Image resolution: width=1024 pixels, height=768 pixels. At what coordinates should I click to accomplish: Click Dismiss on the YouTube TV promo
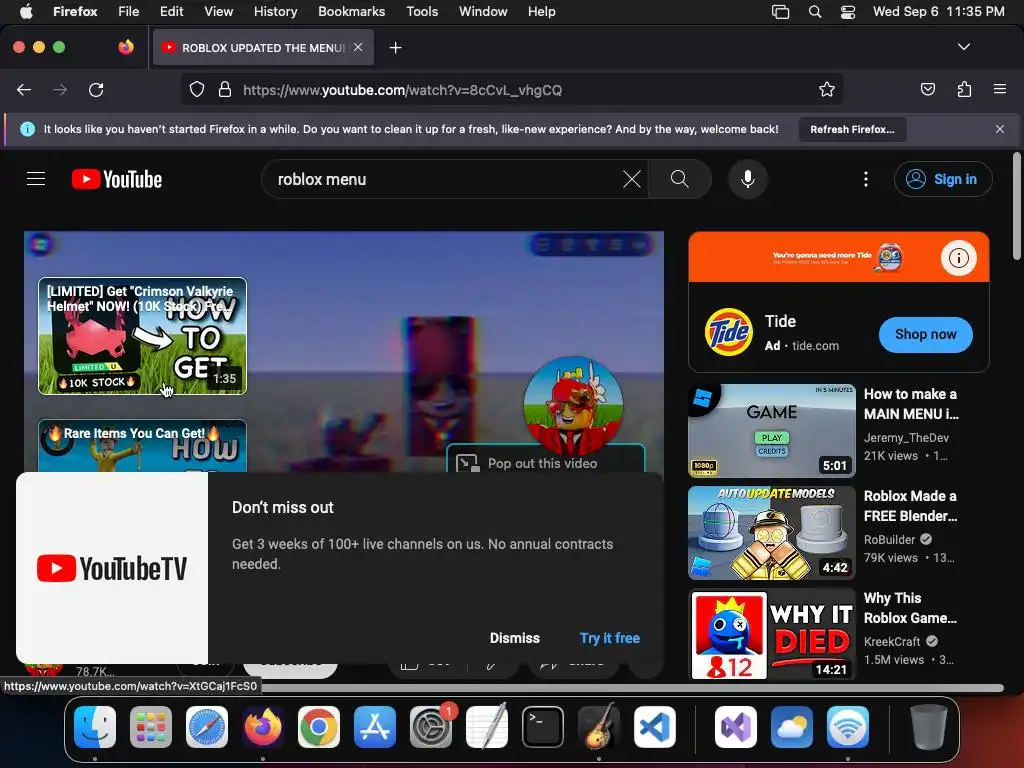tap(515, 638)
